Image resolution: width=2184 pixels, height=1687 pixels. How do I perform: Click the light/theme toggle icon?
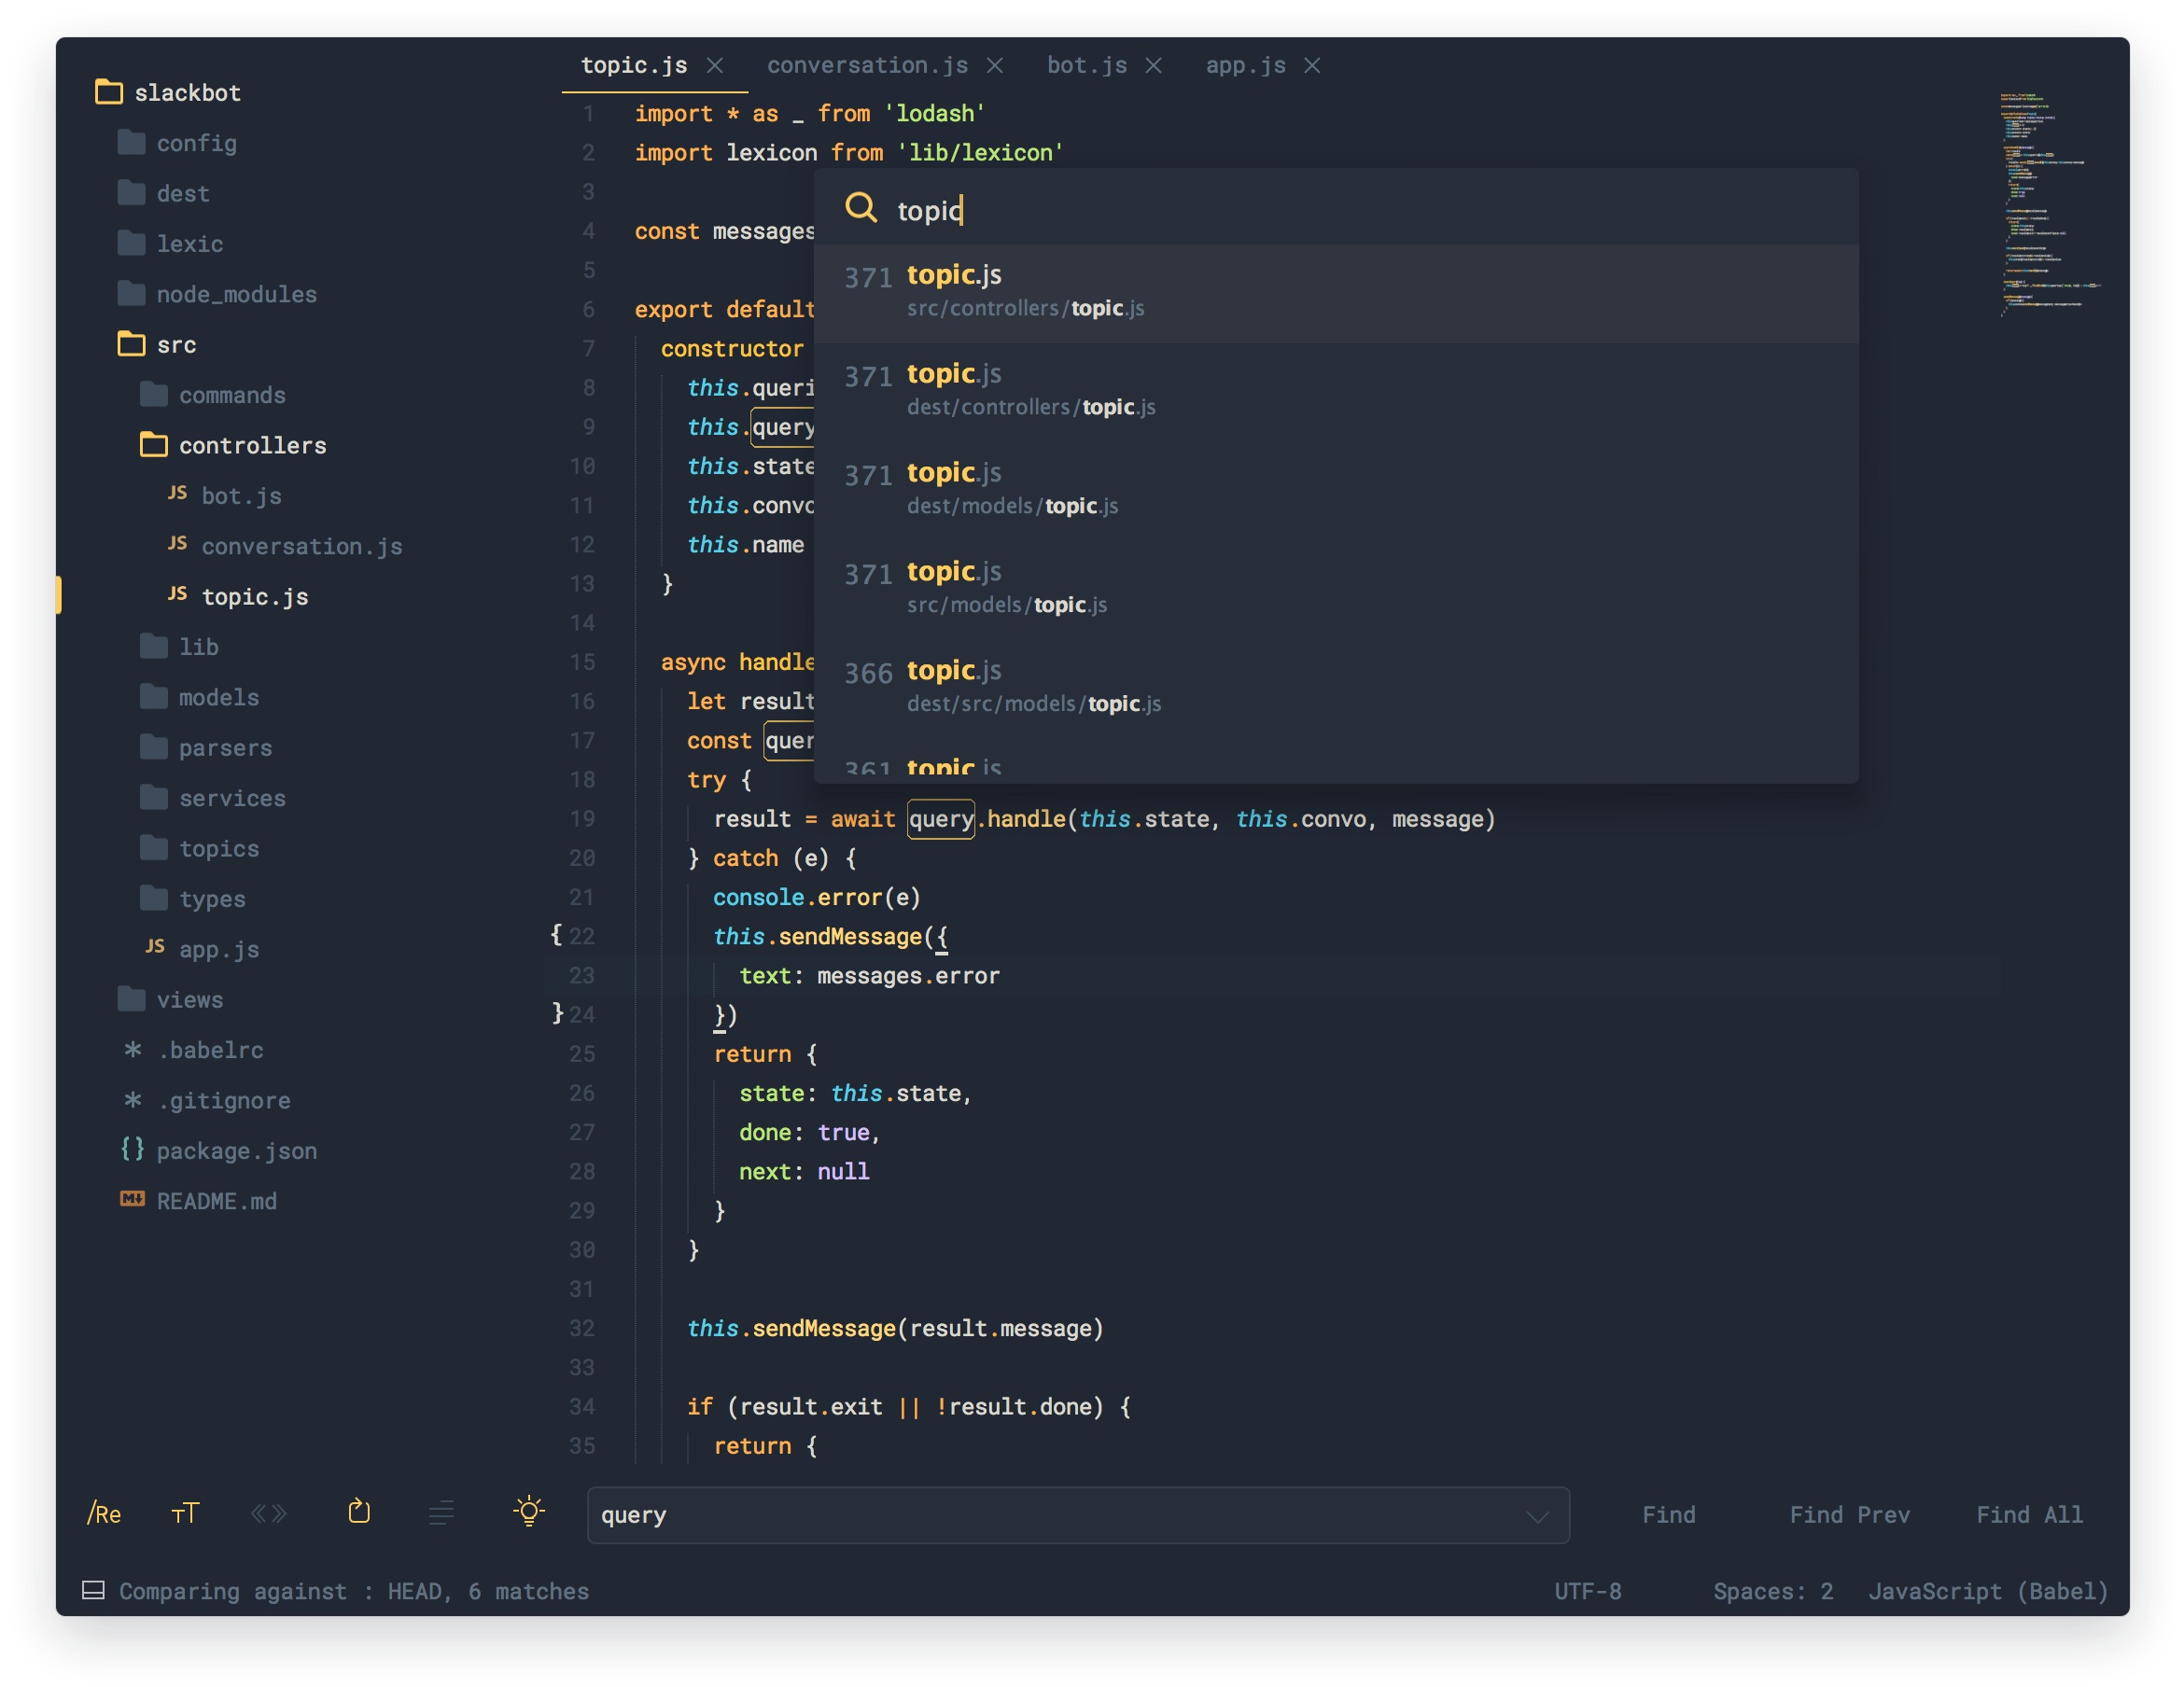(x=528, y=1512)
